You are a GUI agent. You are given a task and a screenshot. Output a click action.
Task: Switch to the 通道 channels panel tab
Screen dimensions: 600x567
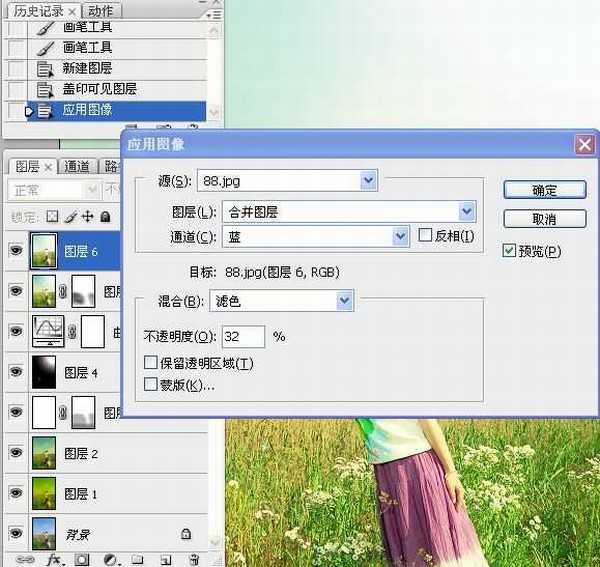[x=77, y=166]
